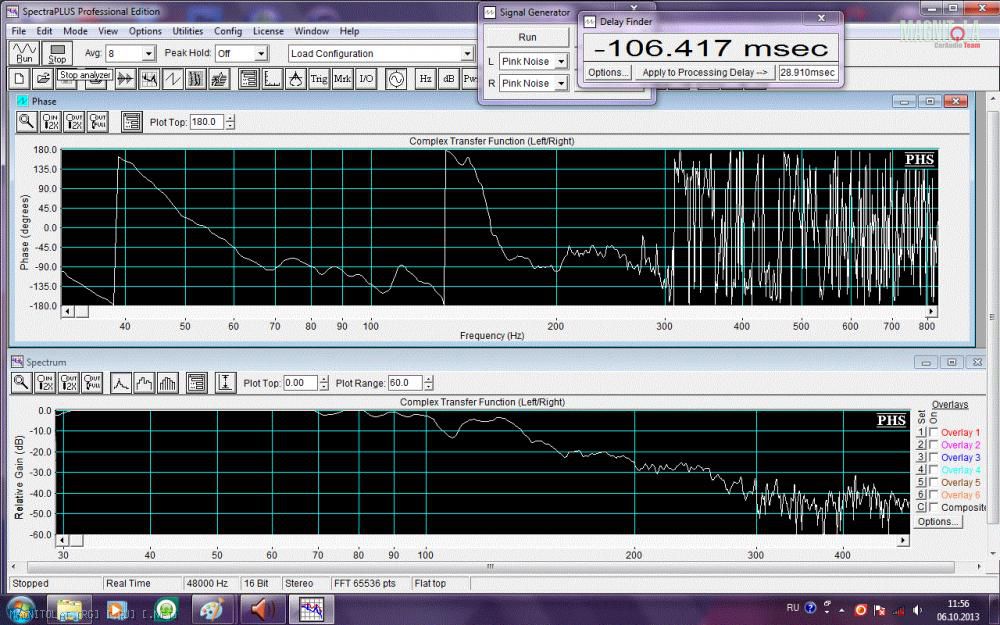Image resolution: width=1000 pixels, height=625 pixels.
Task: Open the Avg count dropdown
Action: pos(148,53)
